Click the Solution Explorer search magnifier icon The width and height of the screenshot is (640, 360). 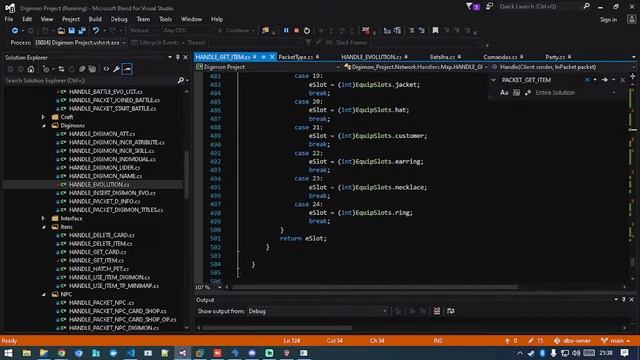coord(181,81)
